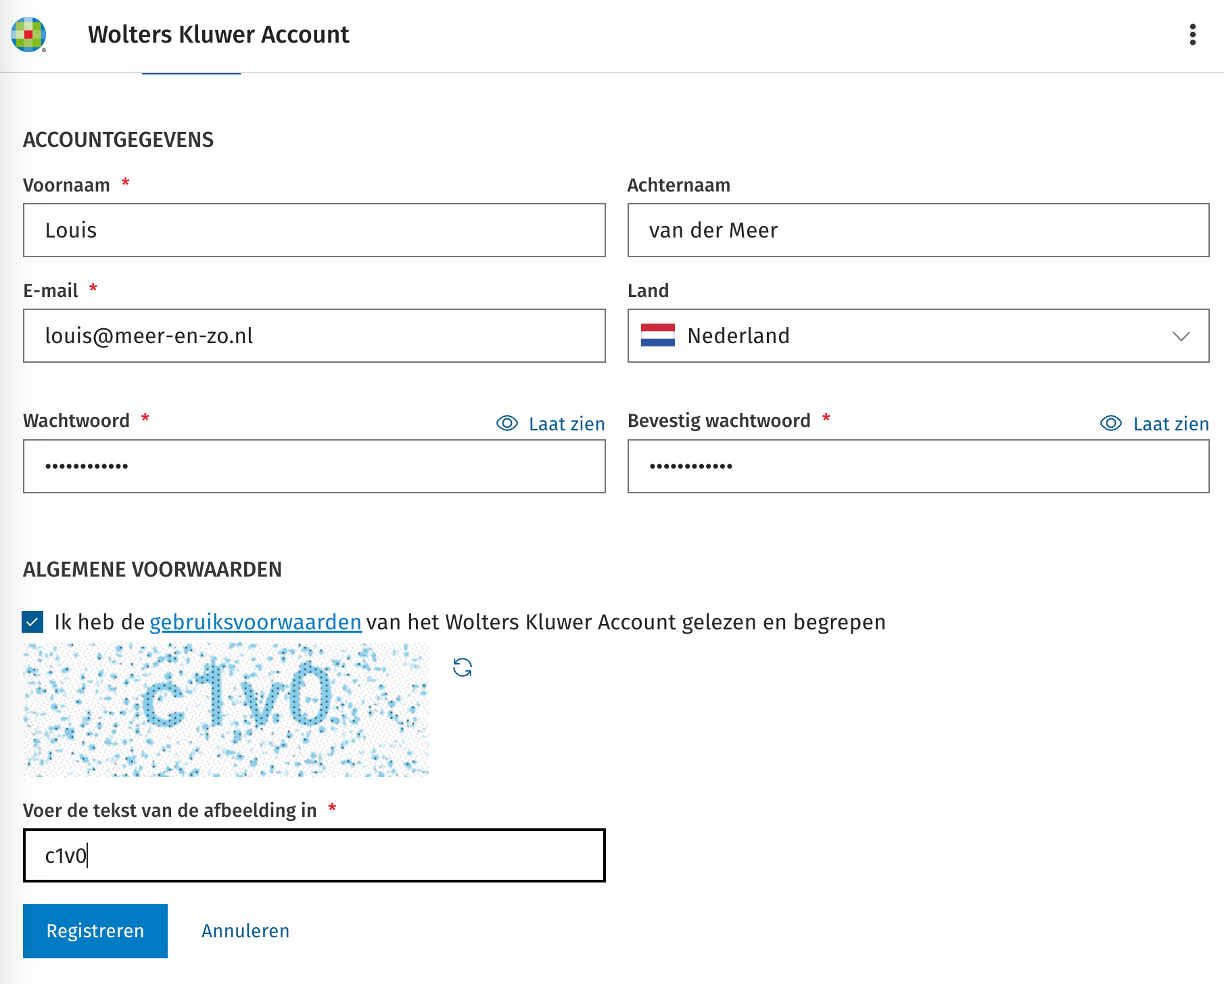1224x984 pixels.
Task: Click the Bevestig wachtwoord input field
Action: coord(917,466)
